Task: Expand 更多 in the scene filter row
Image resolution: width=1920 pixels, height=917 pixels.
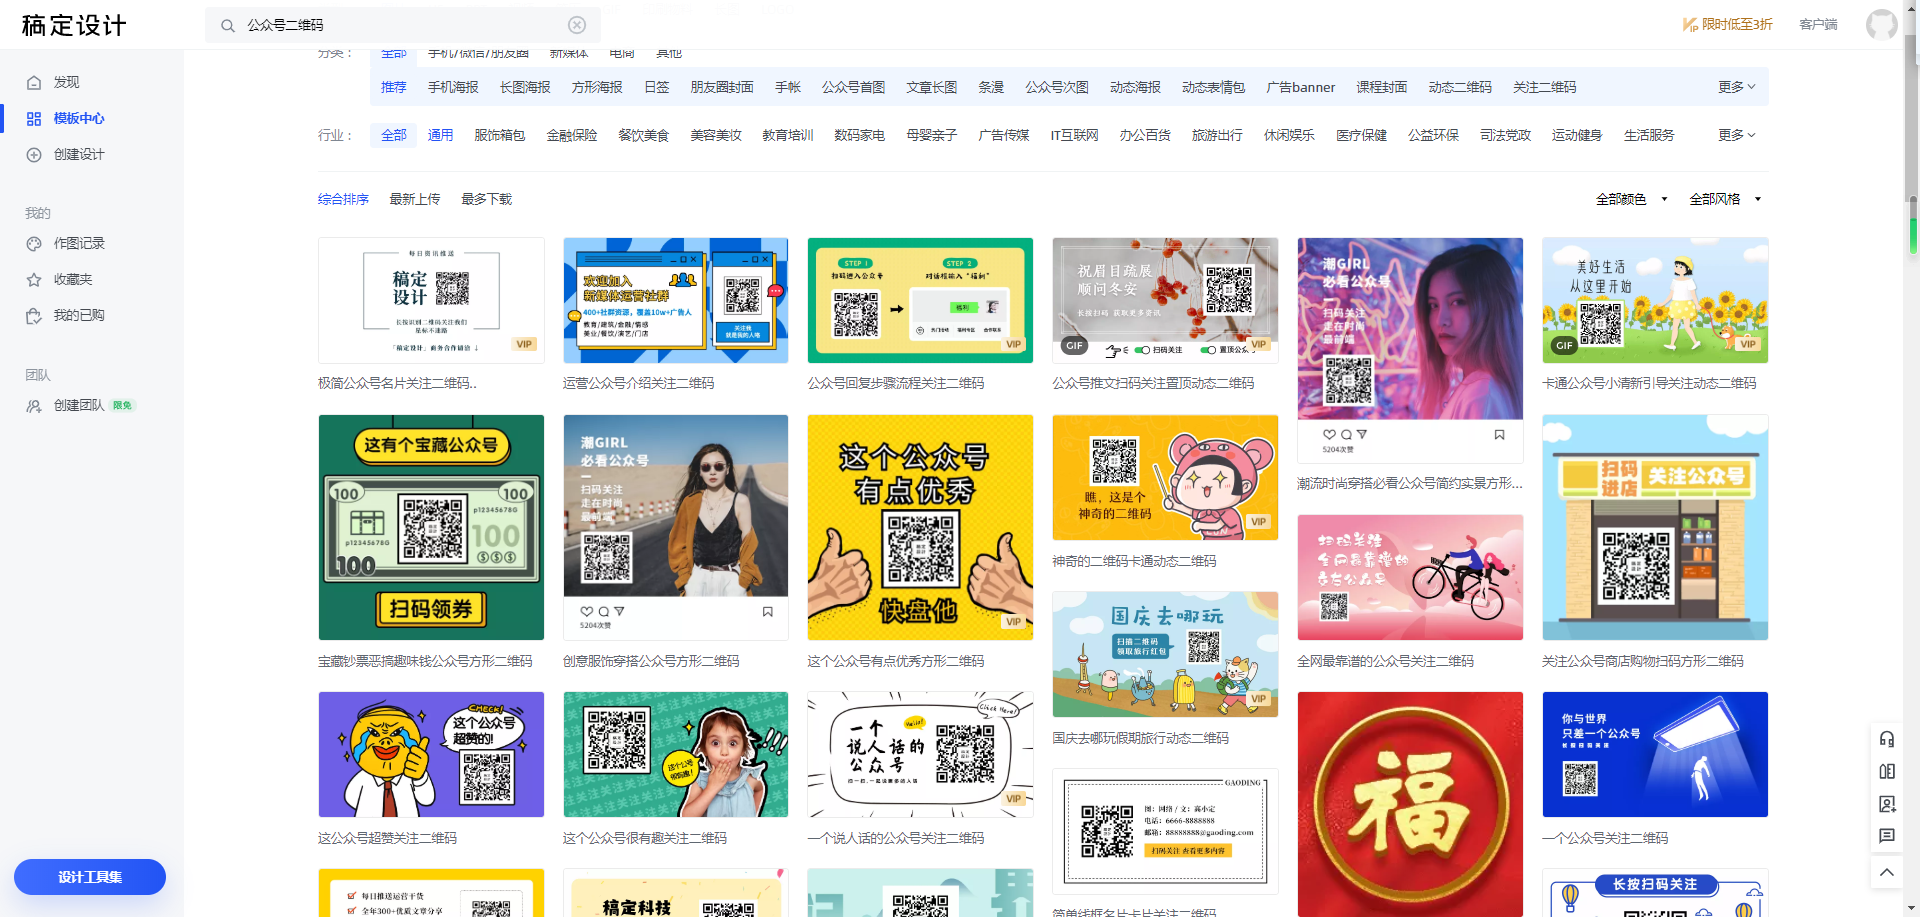Action: coord(1737,87)
